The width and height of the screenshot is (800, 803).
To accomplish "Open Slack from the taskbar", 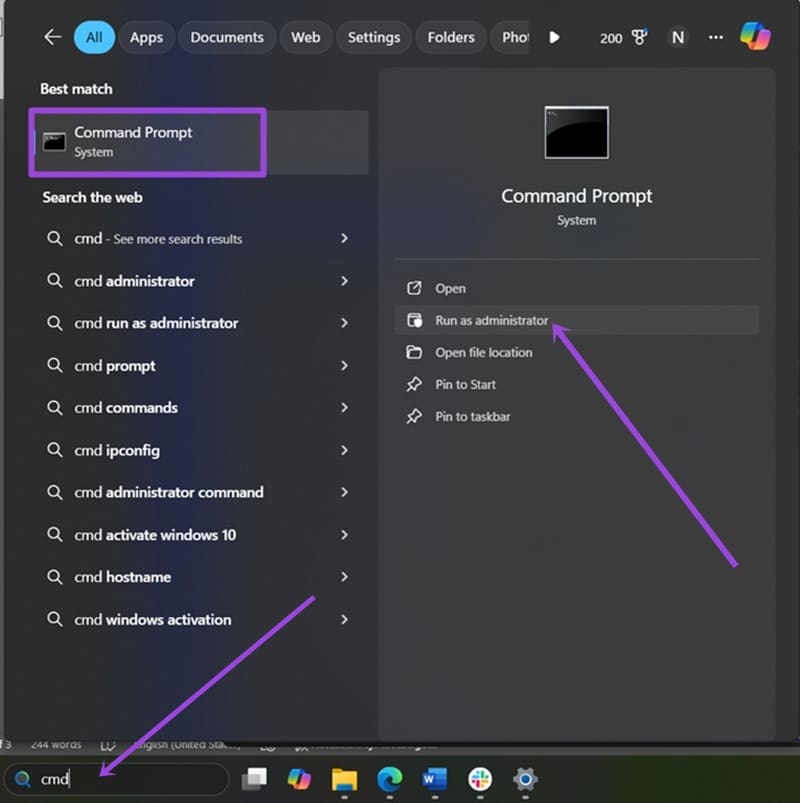I will (x=479, y=779).
